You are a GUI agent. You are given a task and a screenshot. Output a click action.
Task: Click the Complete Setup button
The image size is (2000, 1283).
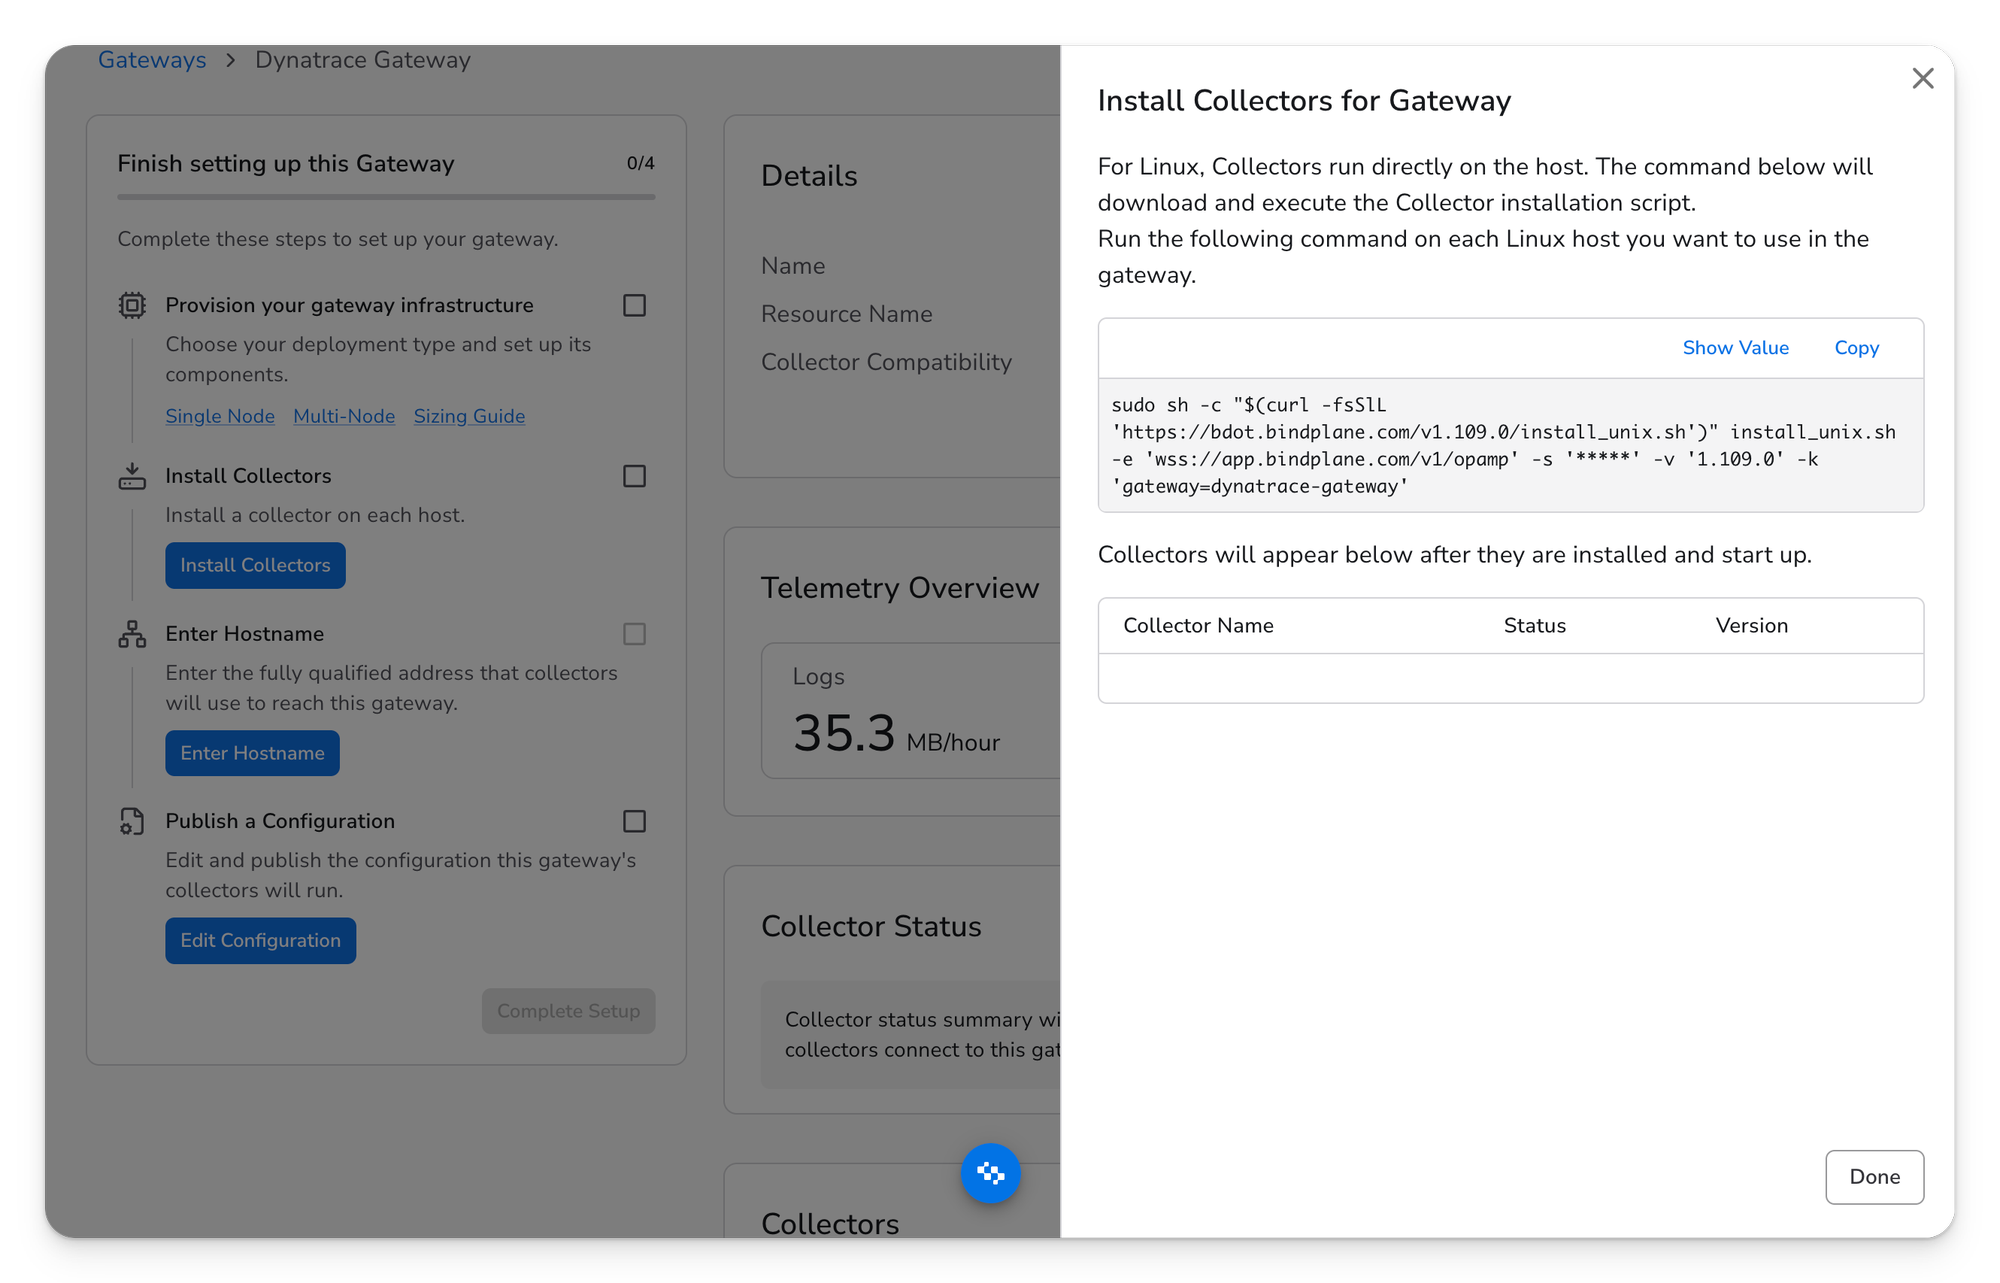(568, 1011)
